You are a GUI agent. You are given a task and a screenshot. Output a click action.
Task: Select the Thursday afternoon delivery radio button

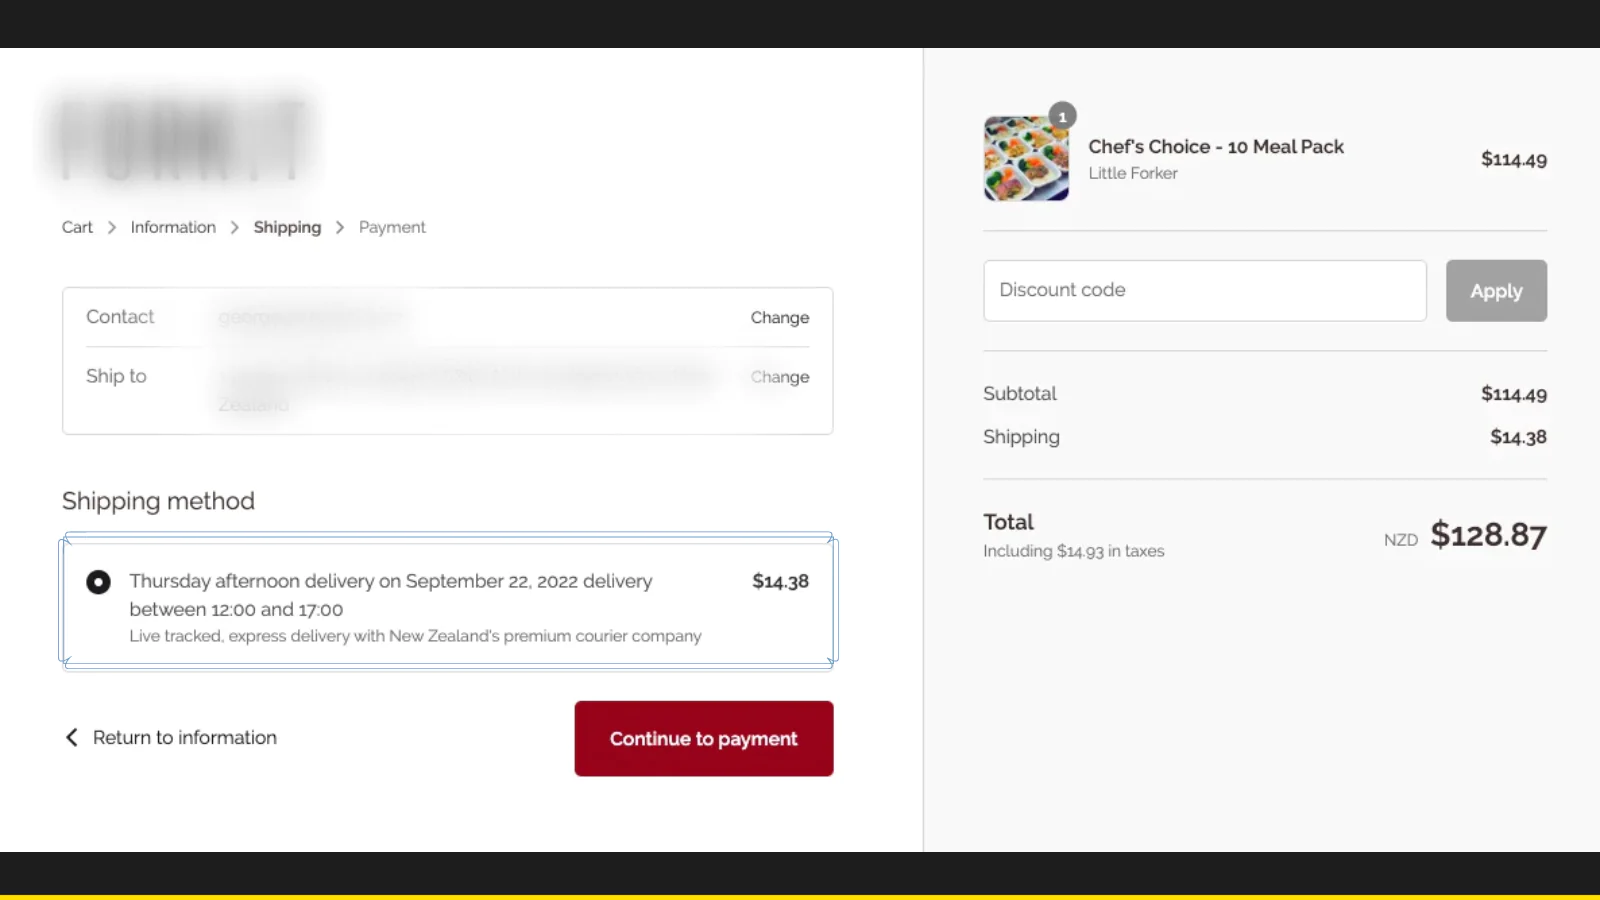(98, 582)
